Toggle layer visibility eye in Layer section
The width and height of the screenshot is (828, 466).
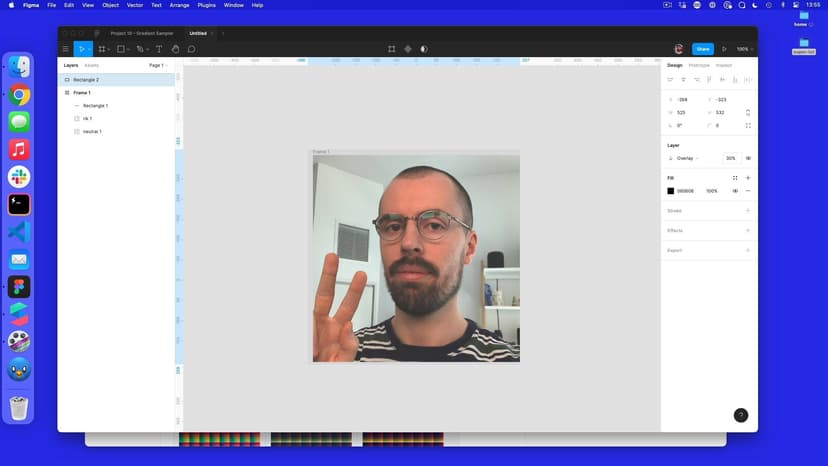tap(748, 158)
